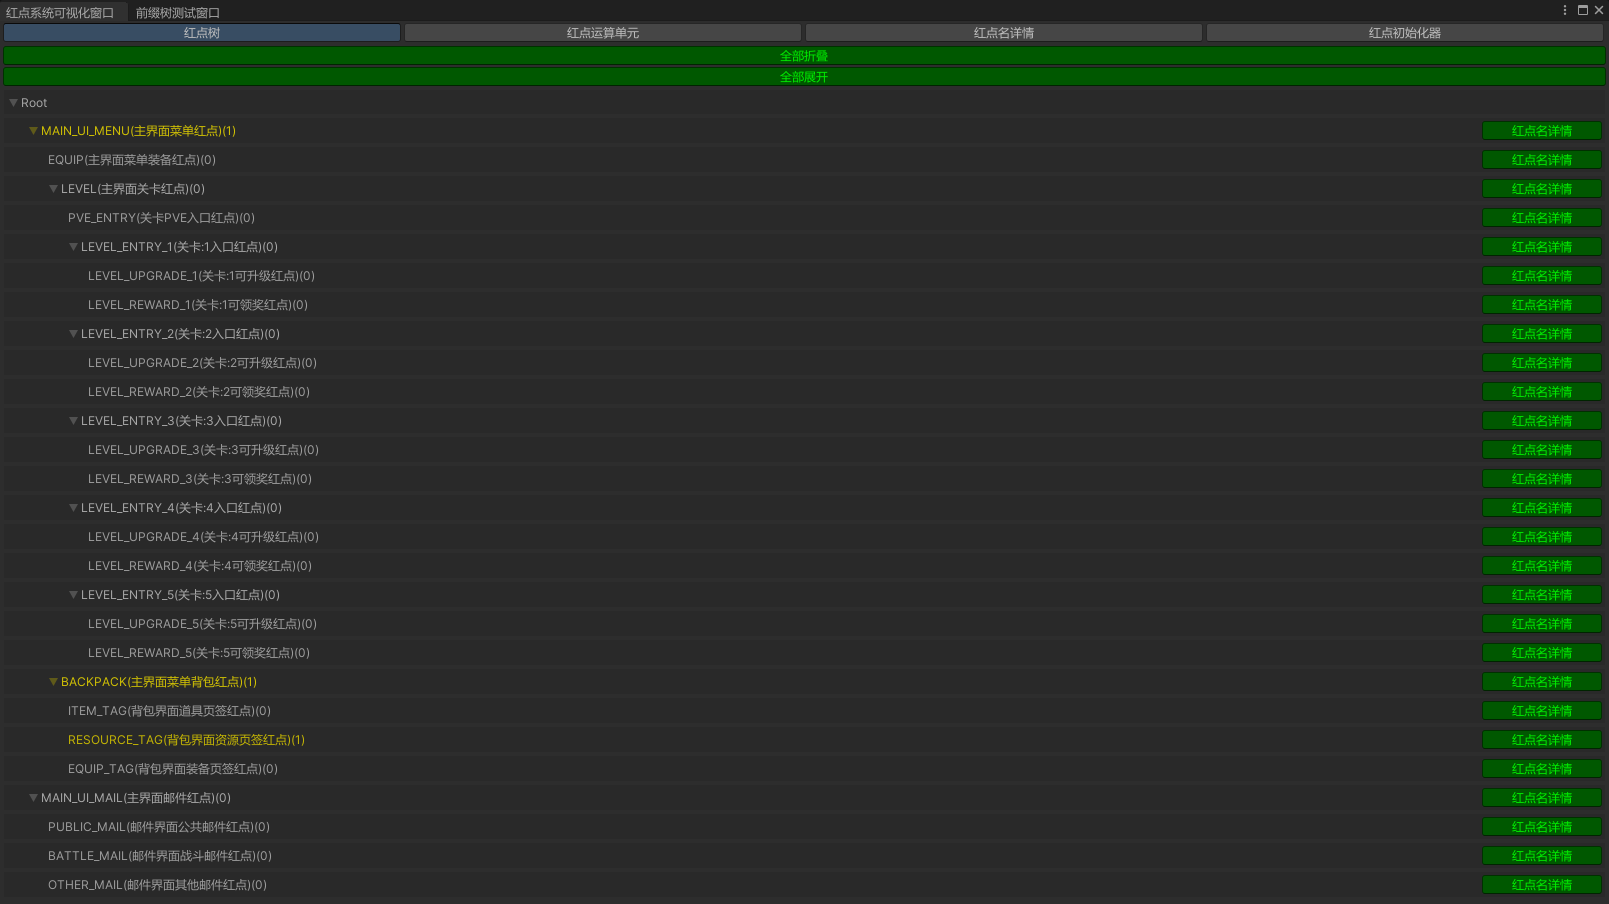
Task: Select the PVE_ENTRY tree item
Action: (161, 218)
